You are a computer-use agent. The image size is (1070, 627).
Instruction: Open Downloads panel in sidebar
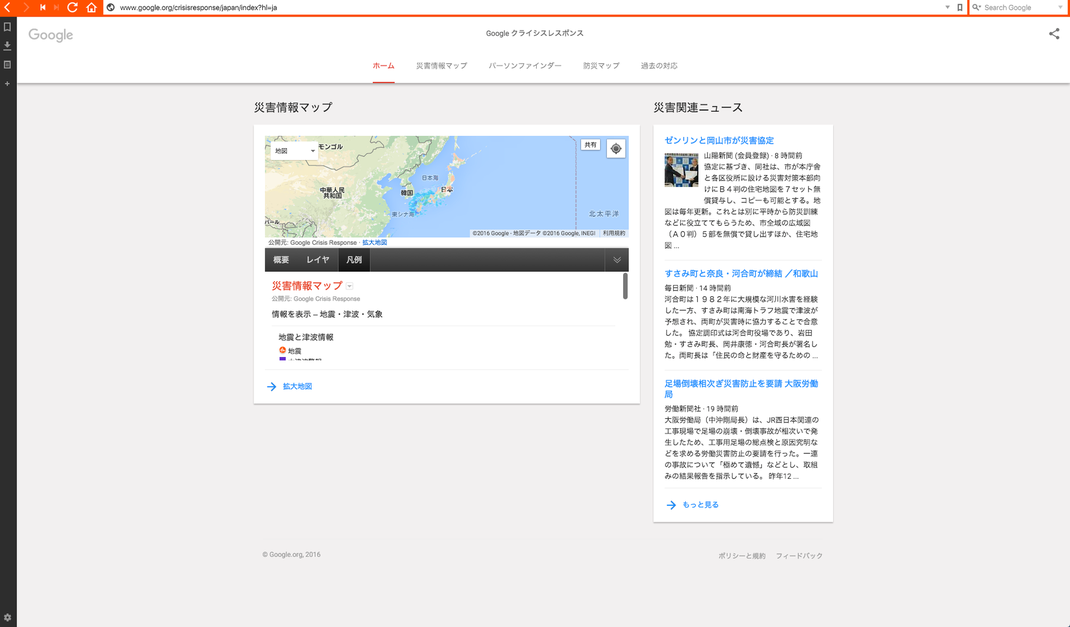coord(8,46)
